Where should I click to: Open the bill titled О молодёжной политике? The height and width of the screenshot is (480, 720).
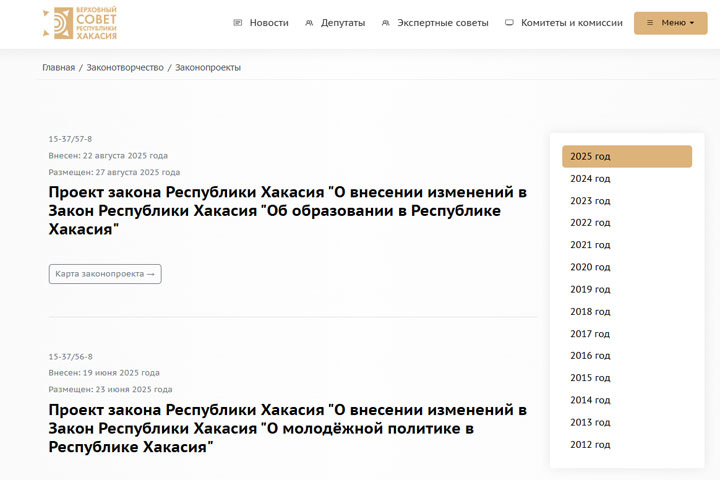point(287,428)
